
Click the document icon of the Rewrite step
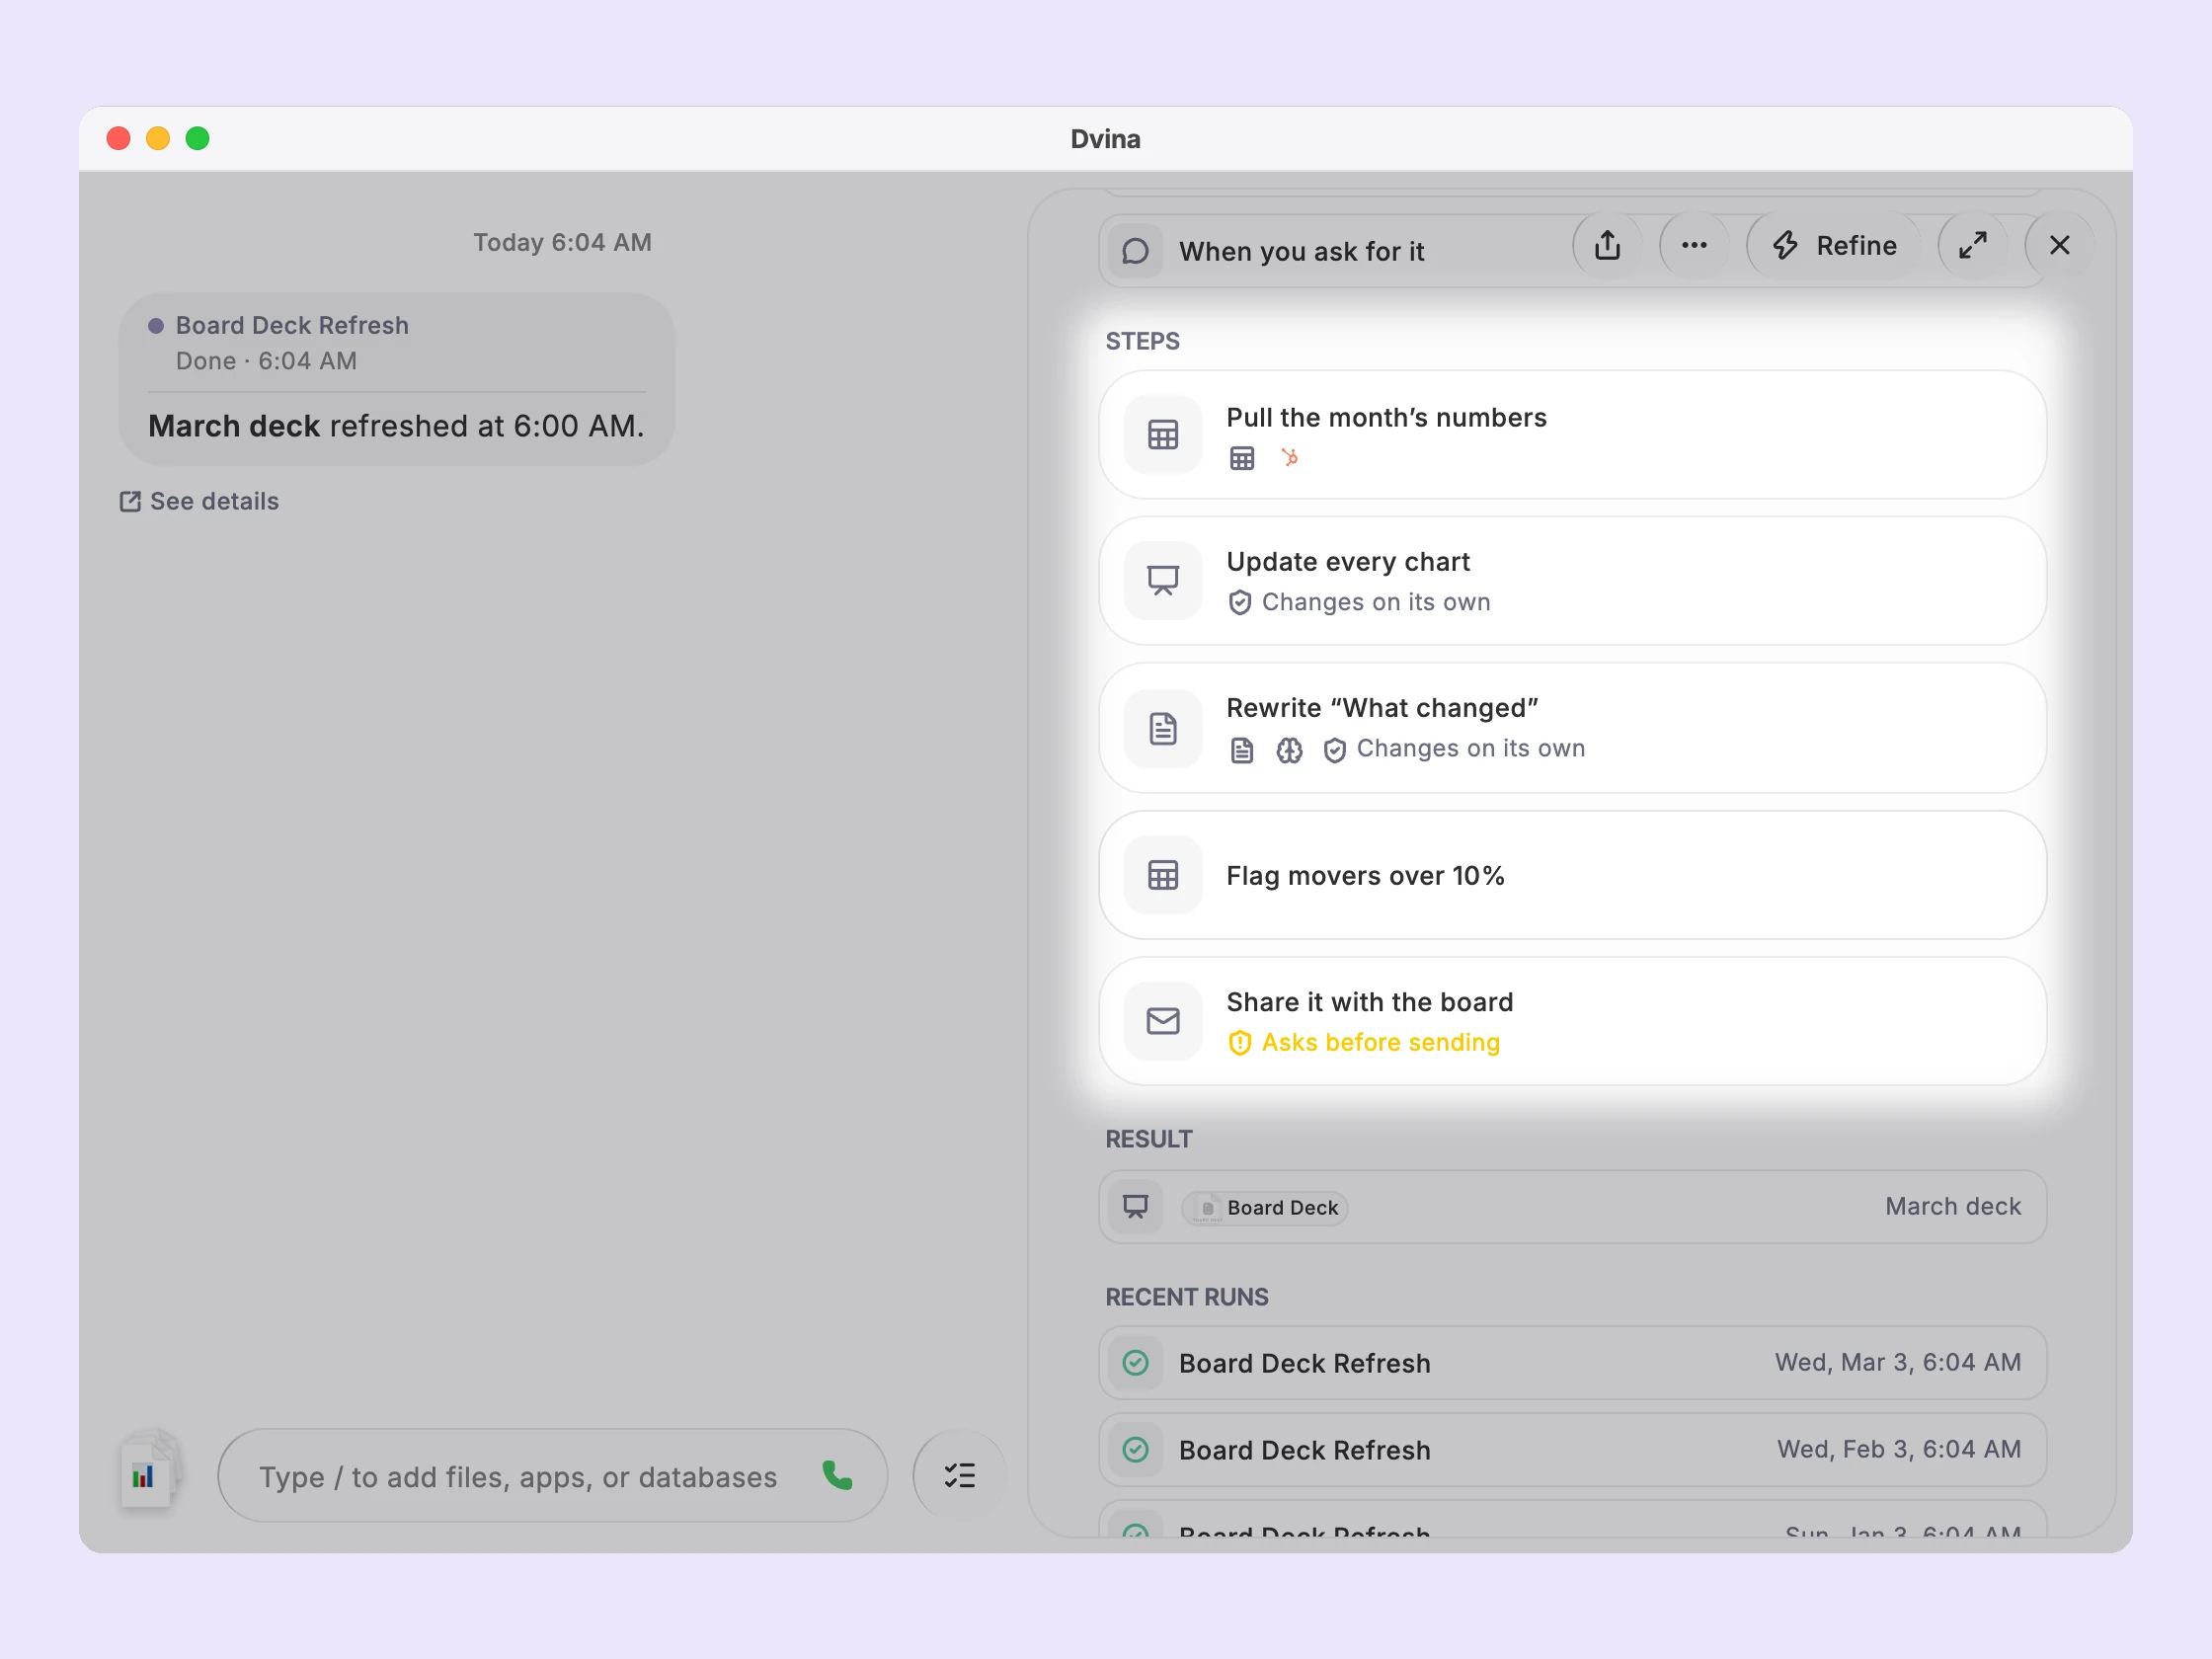coord(1162,728)
